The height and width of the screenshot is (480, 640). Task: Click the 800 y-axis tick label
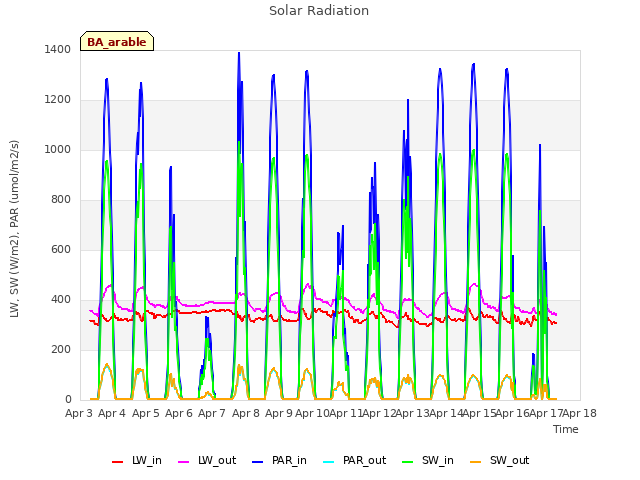[61, 200]
